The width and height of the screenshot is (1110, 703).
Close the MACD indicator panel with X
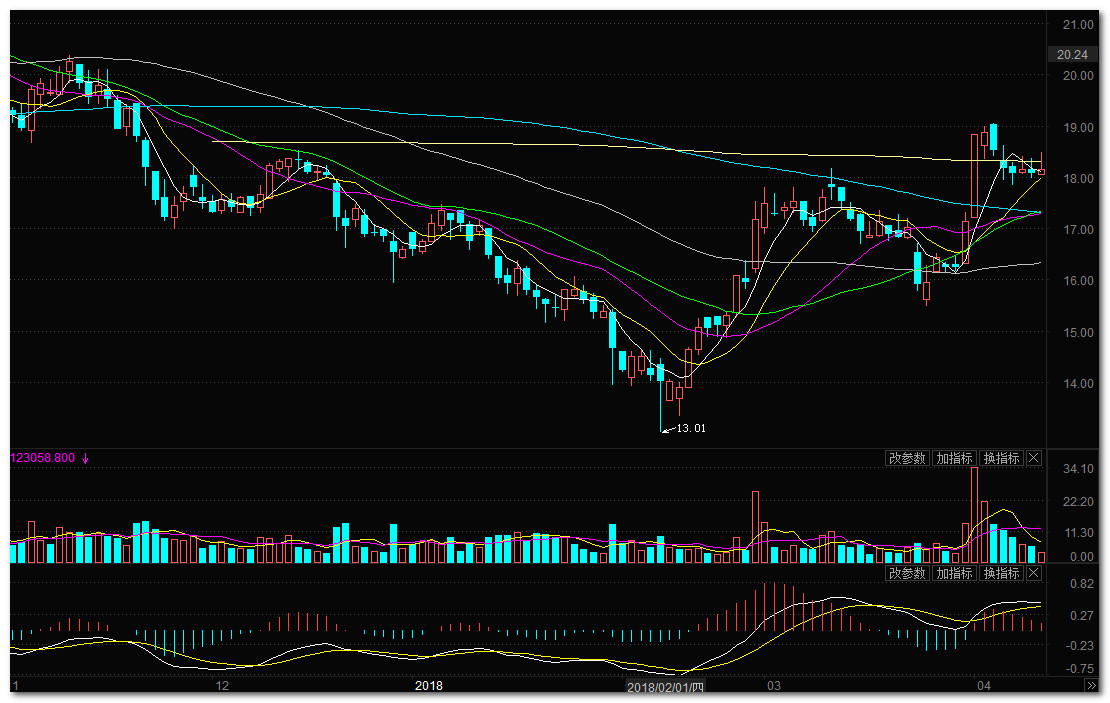click(1034, 573)
